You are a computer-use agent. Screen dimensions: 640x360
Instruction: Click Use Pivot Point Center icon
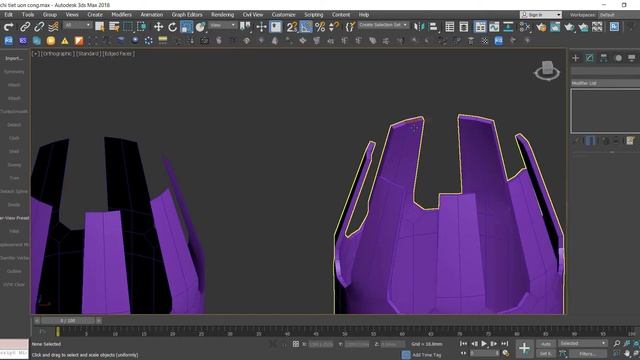coord(245,27)
